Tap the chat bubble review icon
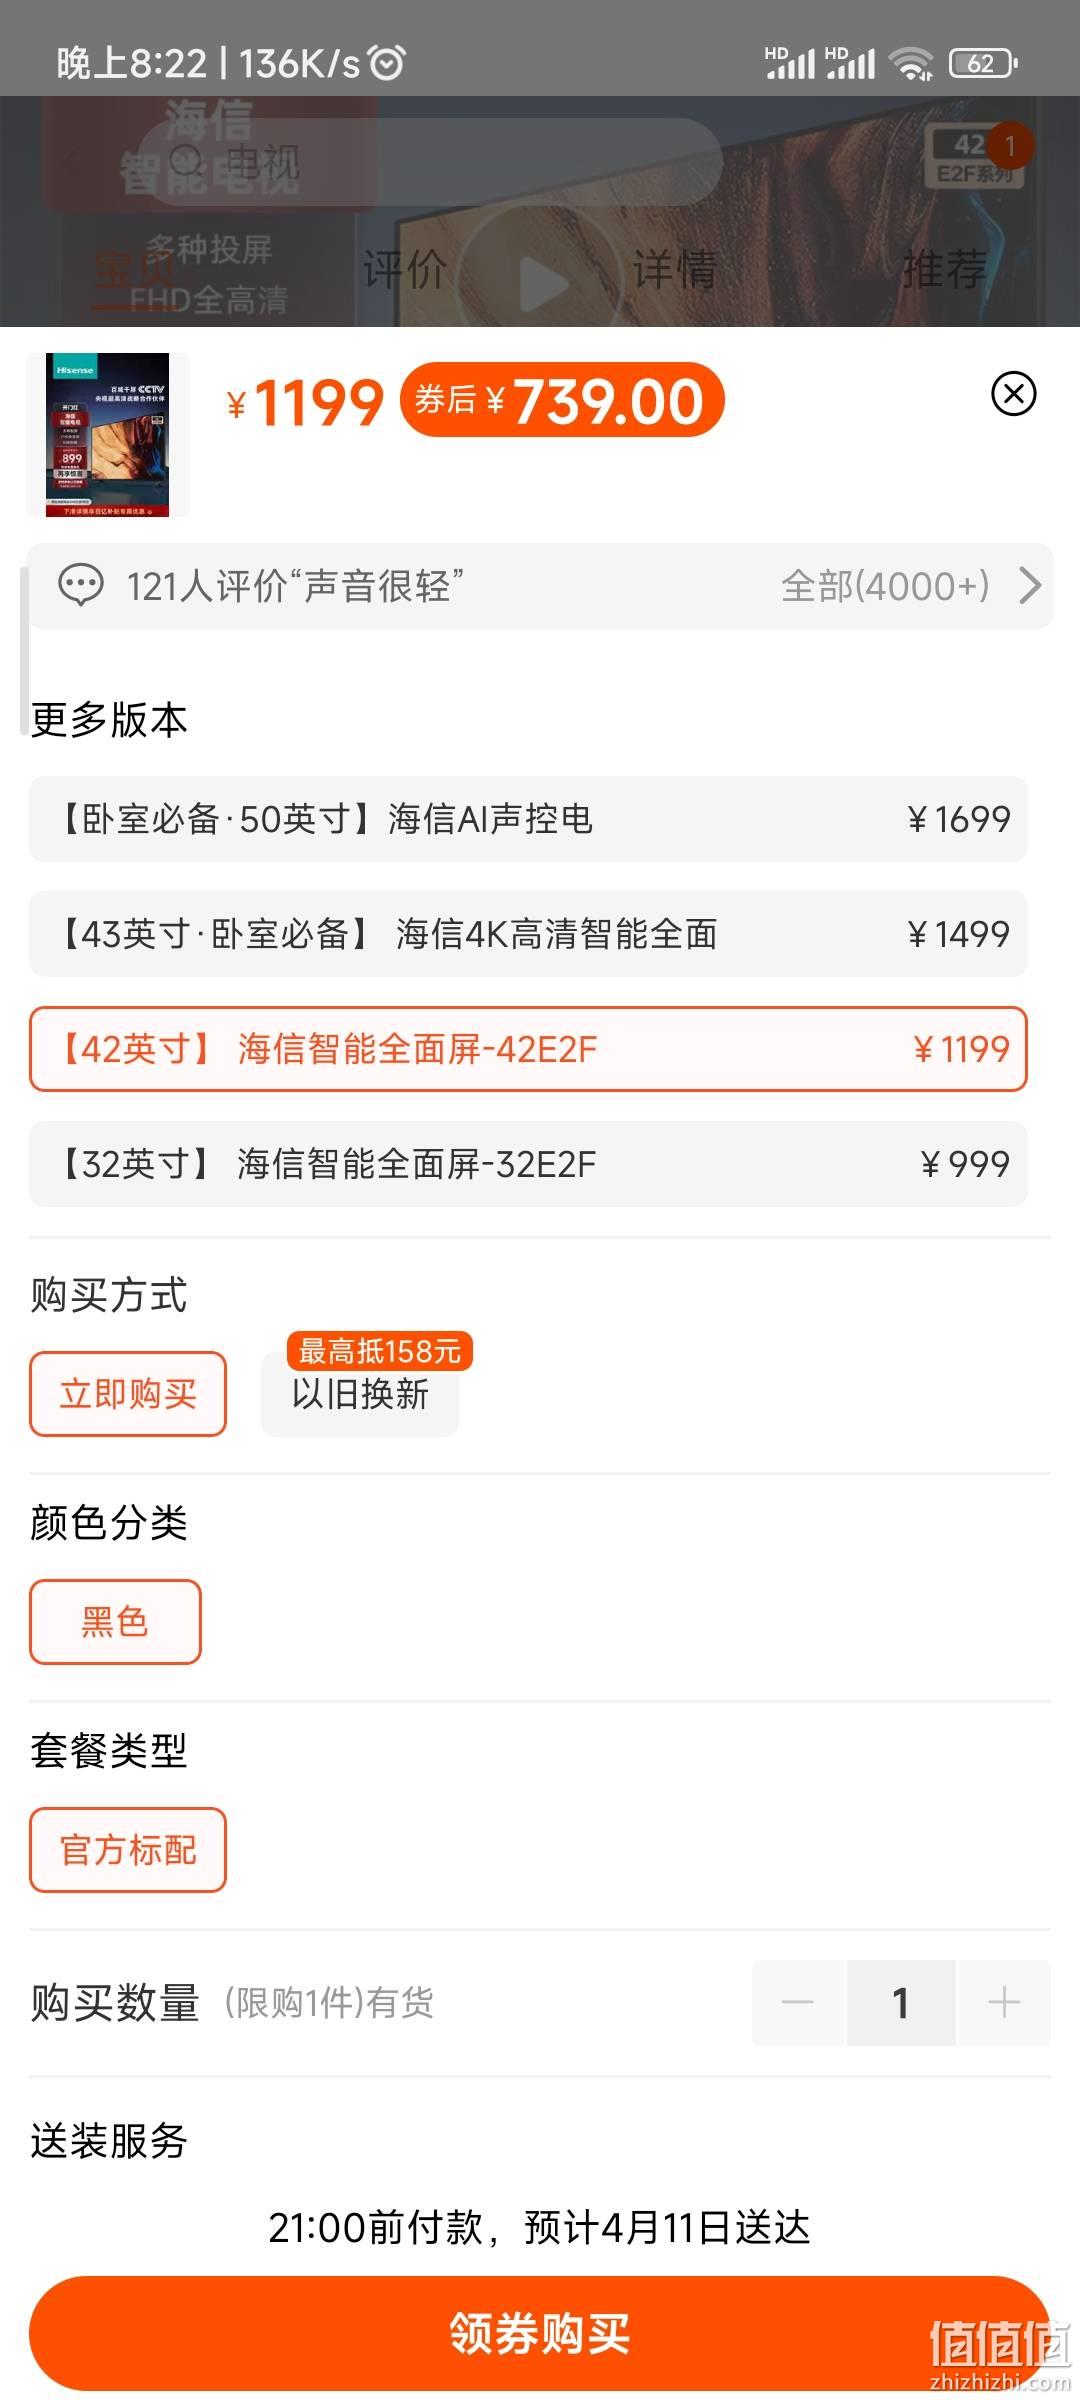 81,586
